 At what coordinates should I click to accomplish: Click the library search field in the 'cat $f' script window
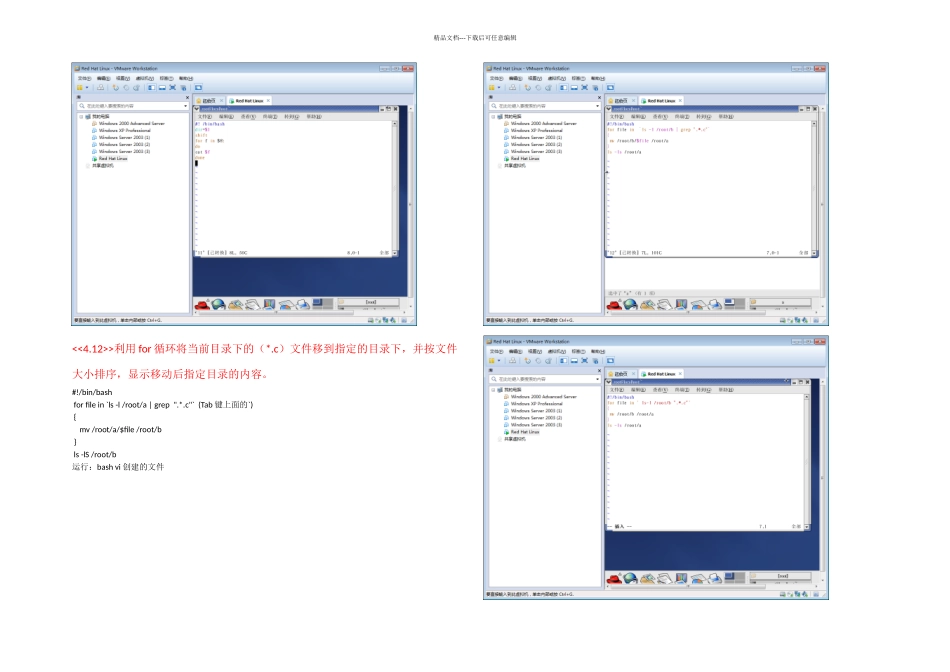tap(133, 106)
